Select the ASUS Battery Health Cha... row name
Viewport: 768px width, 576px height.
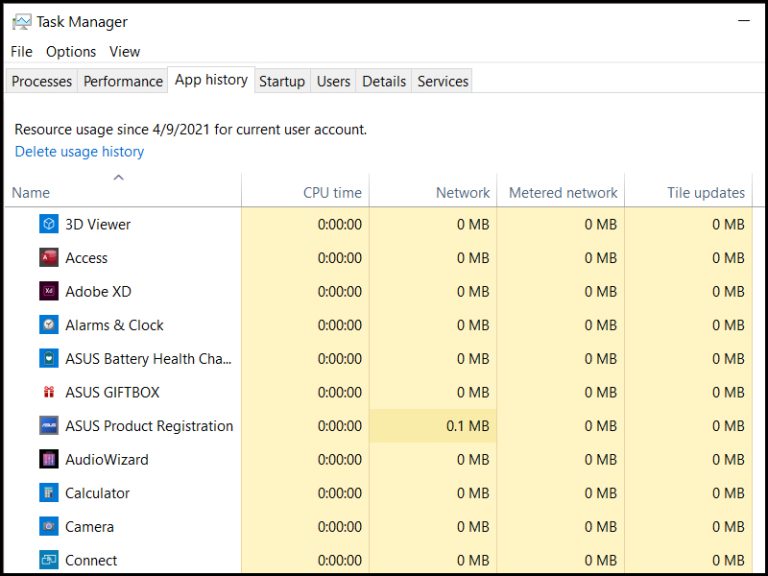pos(148,359)
